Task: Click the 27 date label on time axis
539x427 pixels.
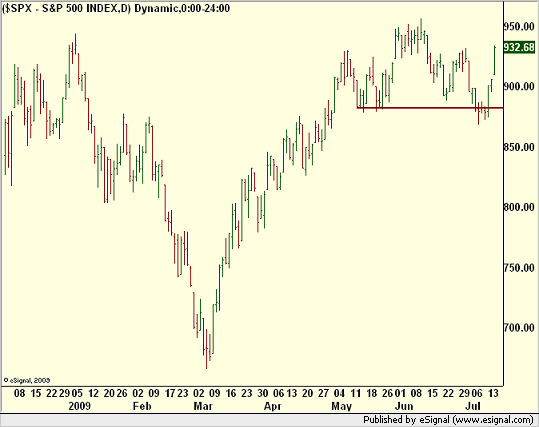Action: pos(323,393)
